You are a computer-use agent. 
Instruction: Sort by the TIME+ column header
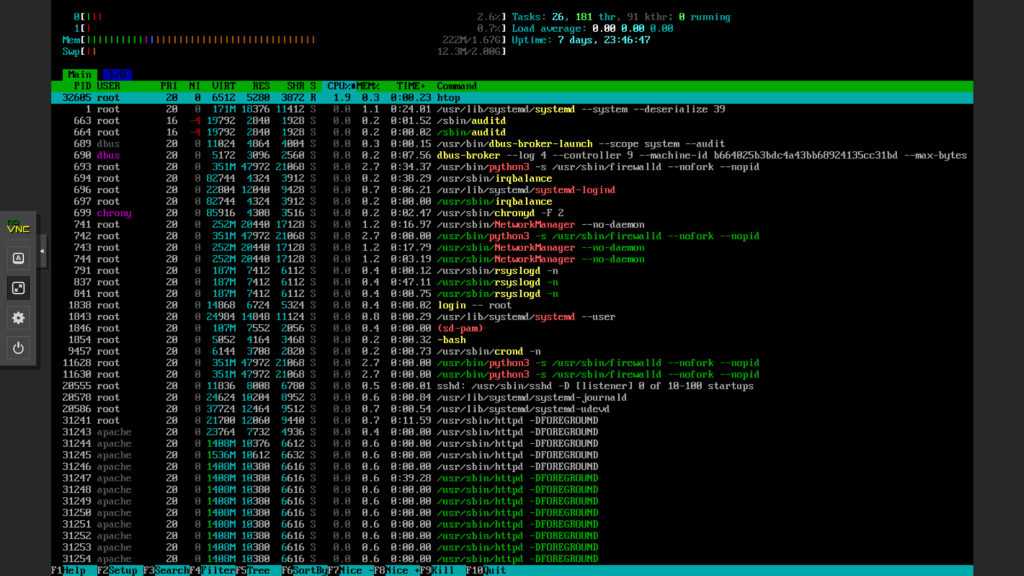[x=411, y=86]
